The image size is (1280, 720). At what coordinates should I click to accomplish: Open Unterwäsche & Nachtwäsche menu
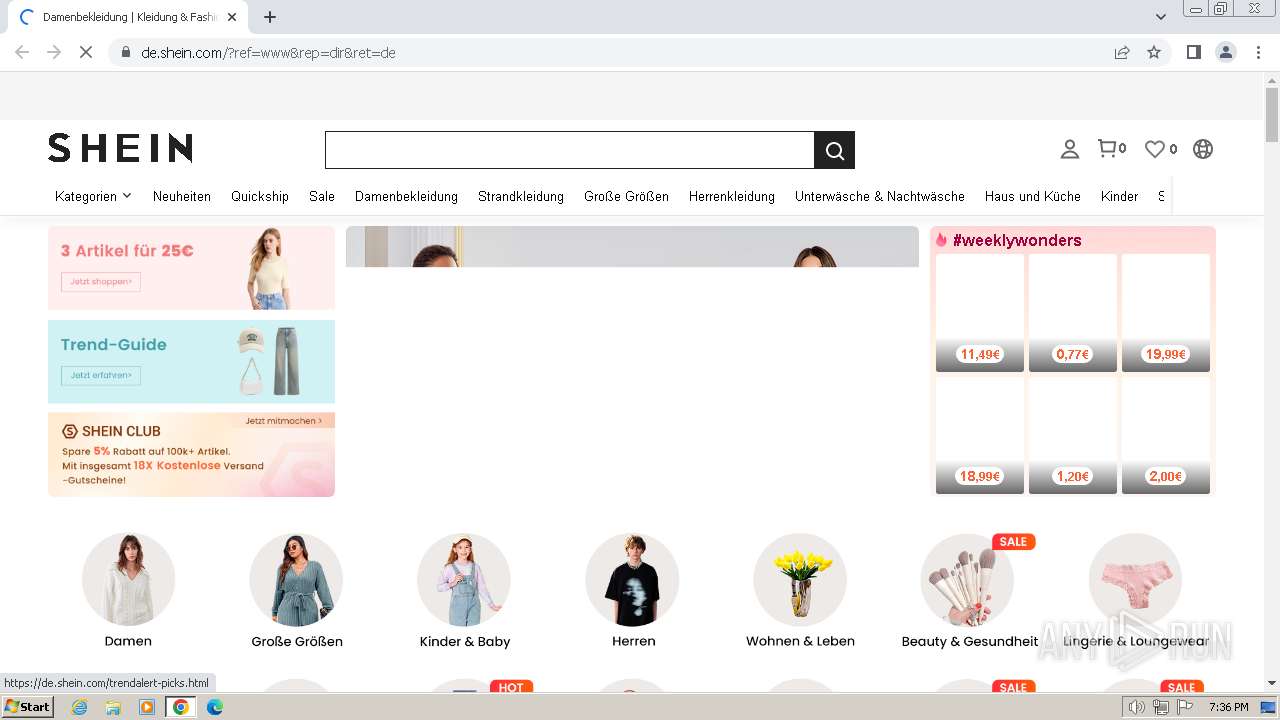[x=880, y=196]
